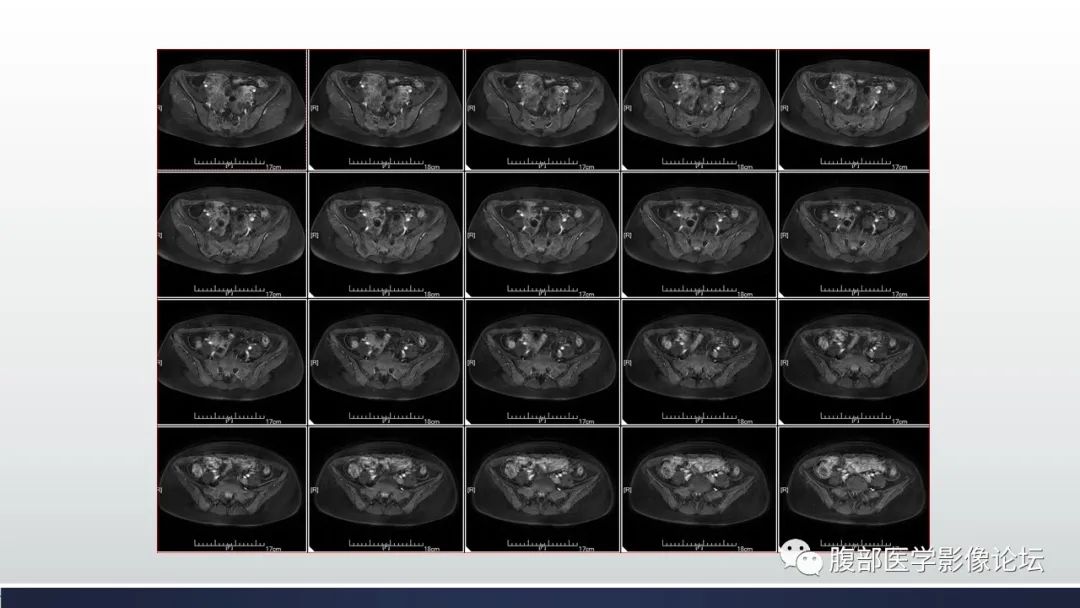This screenshot has height=608, width=1080.
Task: Open the second MRI slice in the top row
Action: coord(386,105)
